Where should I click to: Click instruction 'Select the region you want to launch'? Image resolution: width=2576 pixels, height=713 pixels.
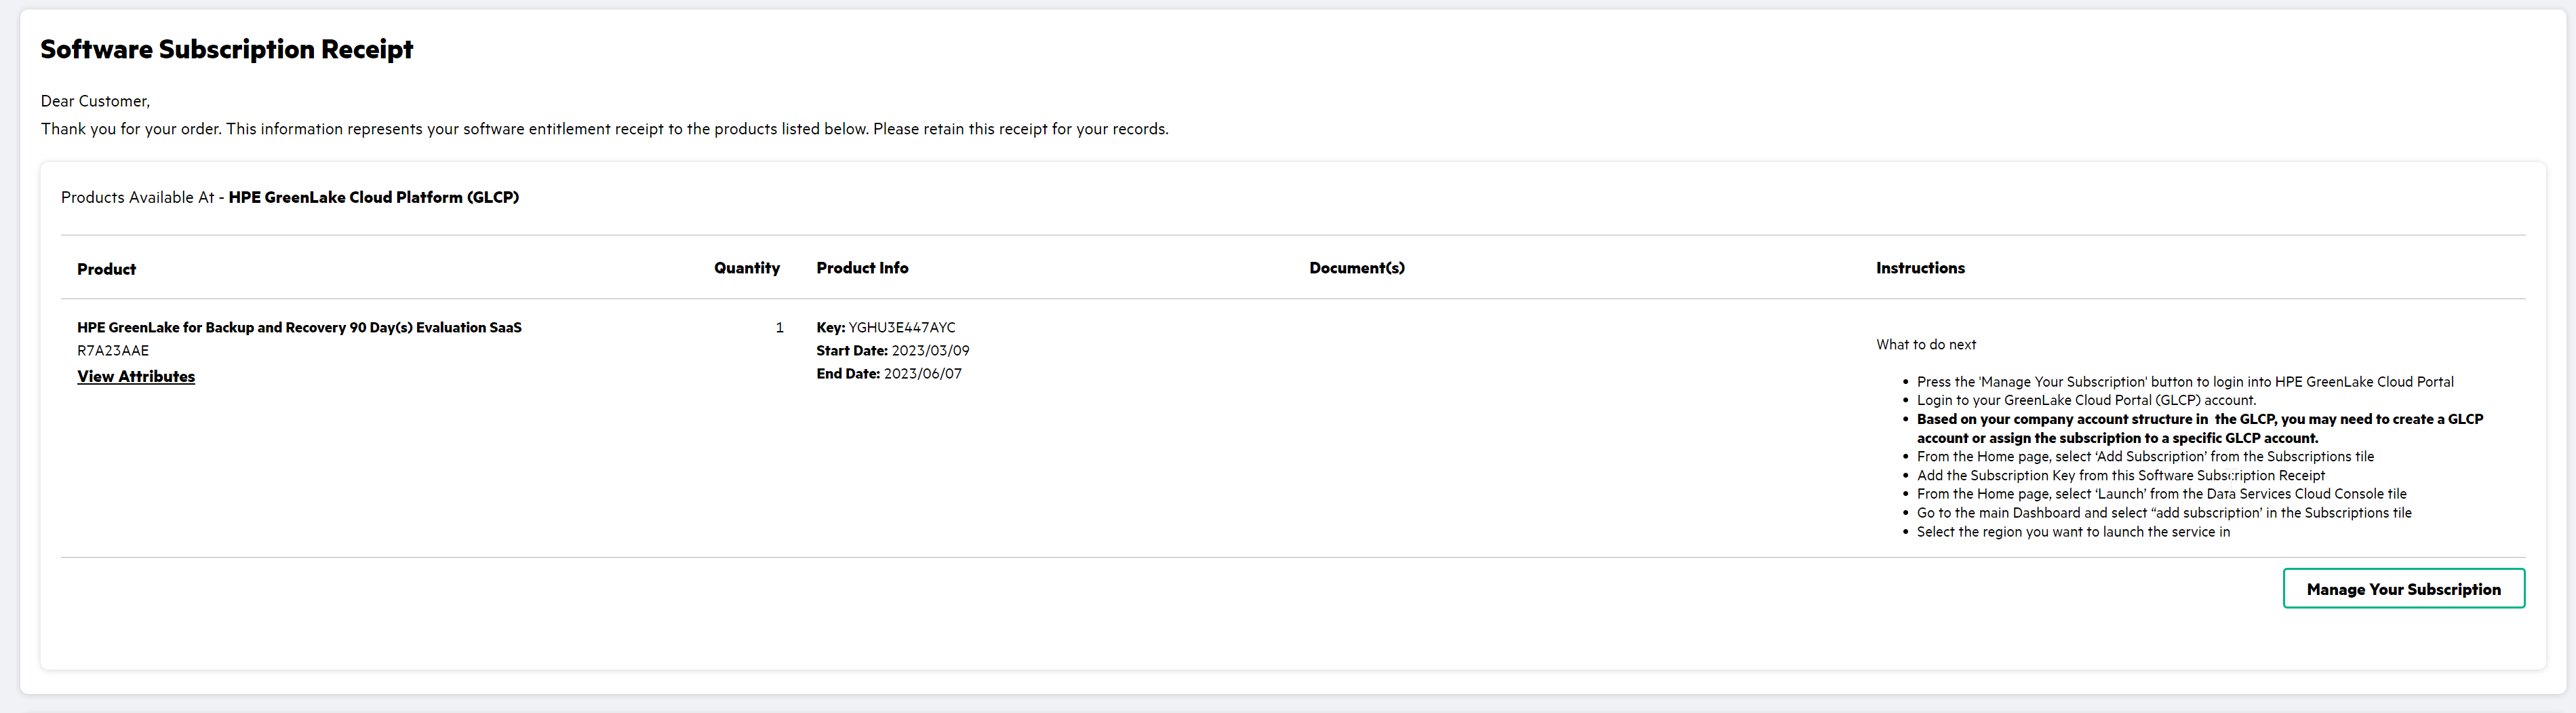pos(2073,532)
